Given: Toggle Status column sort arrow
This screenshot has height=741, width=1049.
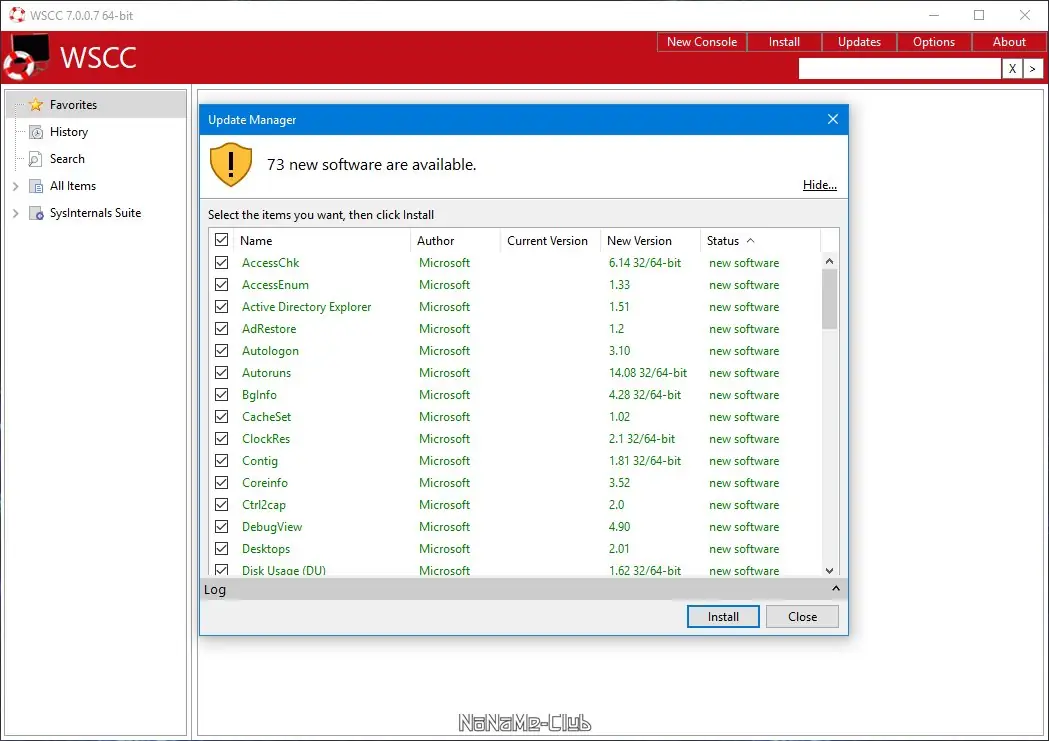Looking at the screenshot, I should [751, 240].
